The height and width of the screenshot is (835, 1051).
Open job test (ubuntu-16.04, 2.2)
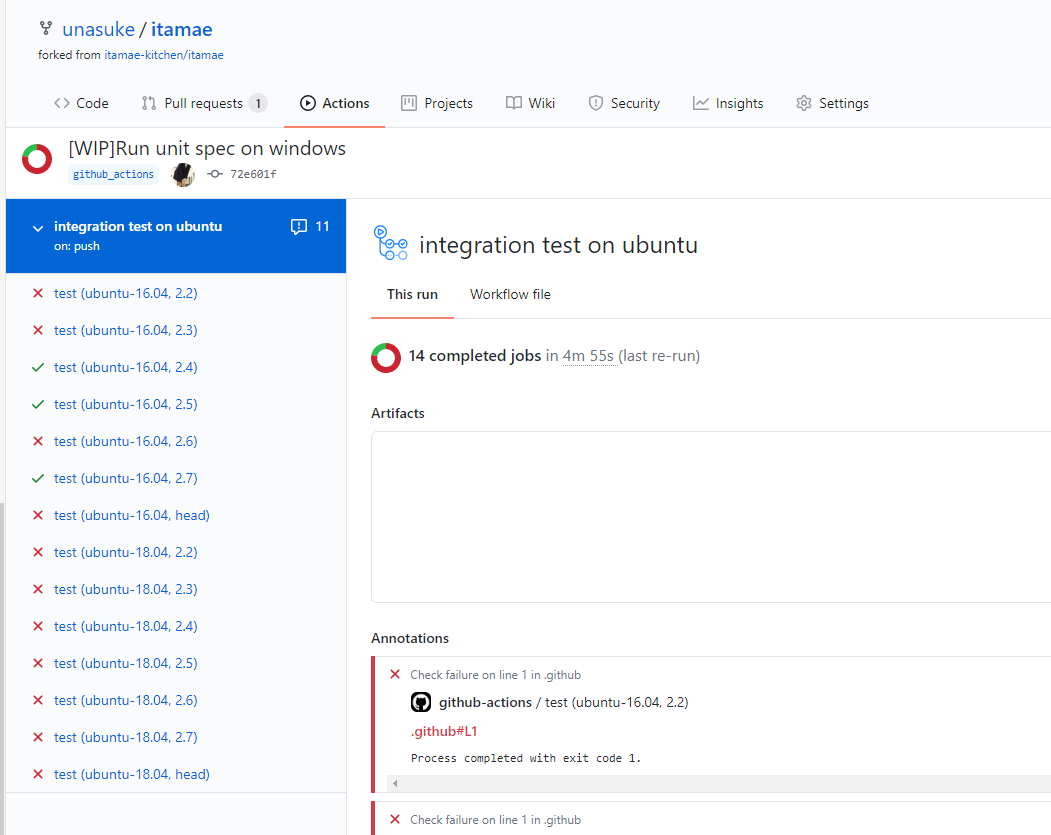tap(125, 294)
